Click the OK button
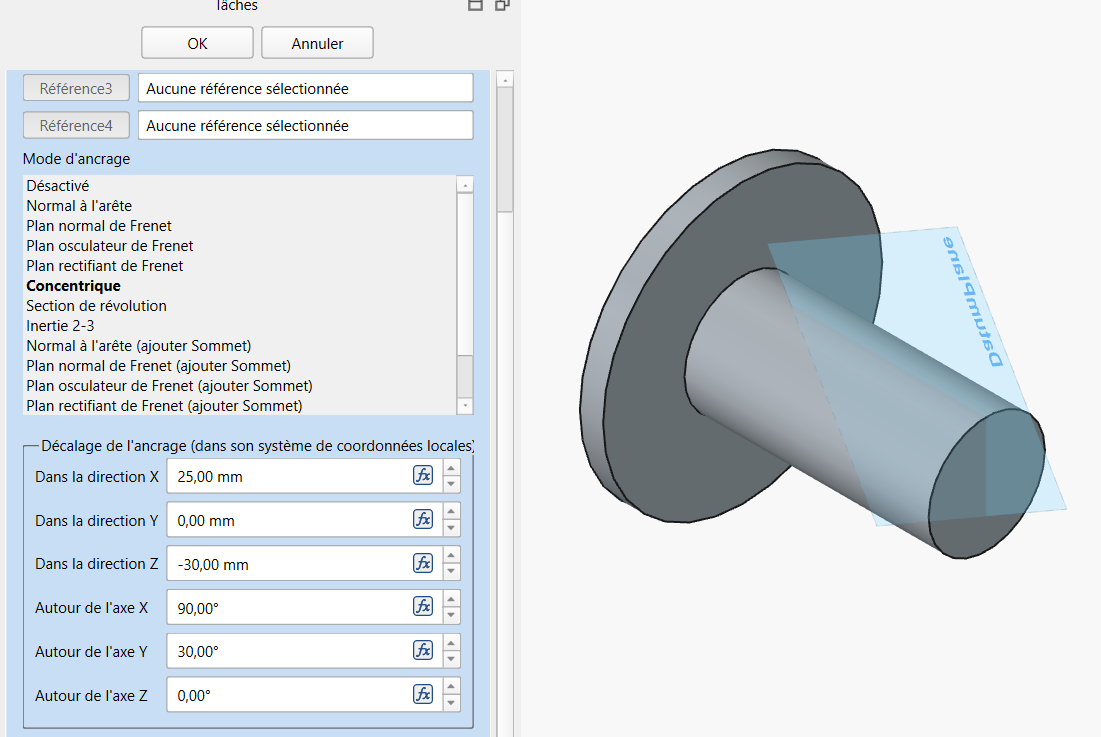 pos(197,43)
